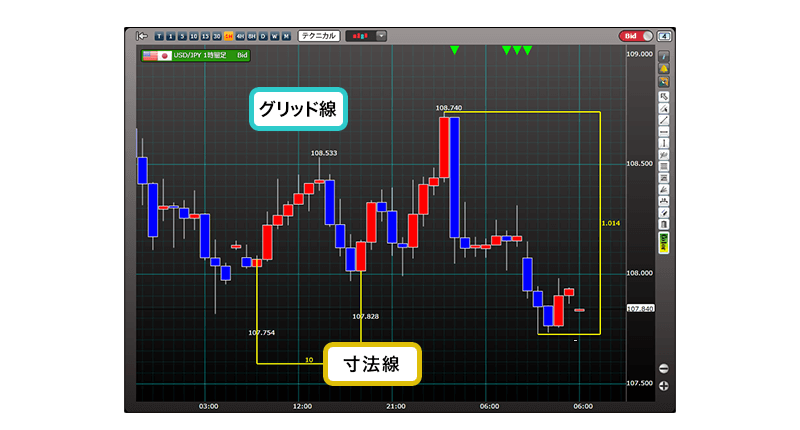Switch to the daily (D) timeframe
Image resolution: width=800 pixels, height=430 pixels.
click(x=263, y=36)
